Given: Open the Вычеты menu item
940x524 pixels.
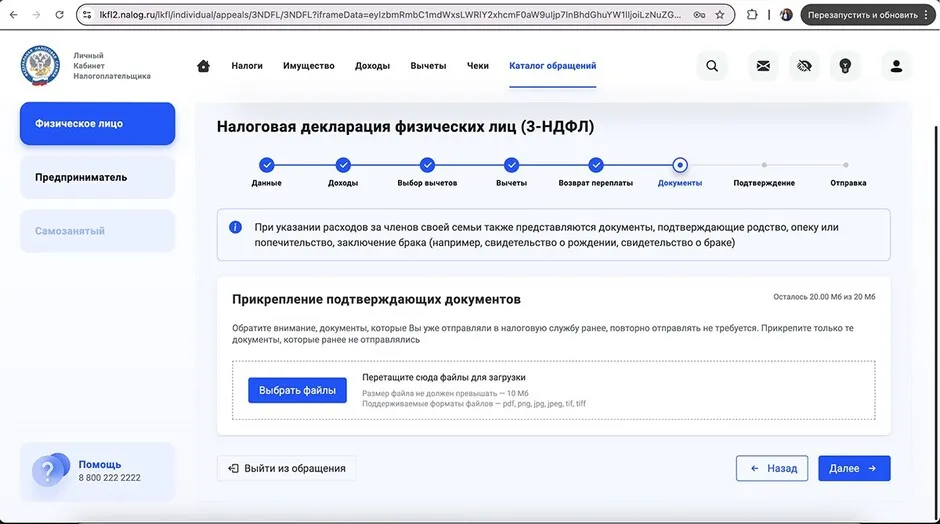Looking at the screenshot, I should [428, 66].
